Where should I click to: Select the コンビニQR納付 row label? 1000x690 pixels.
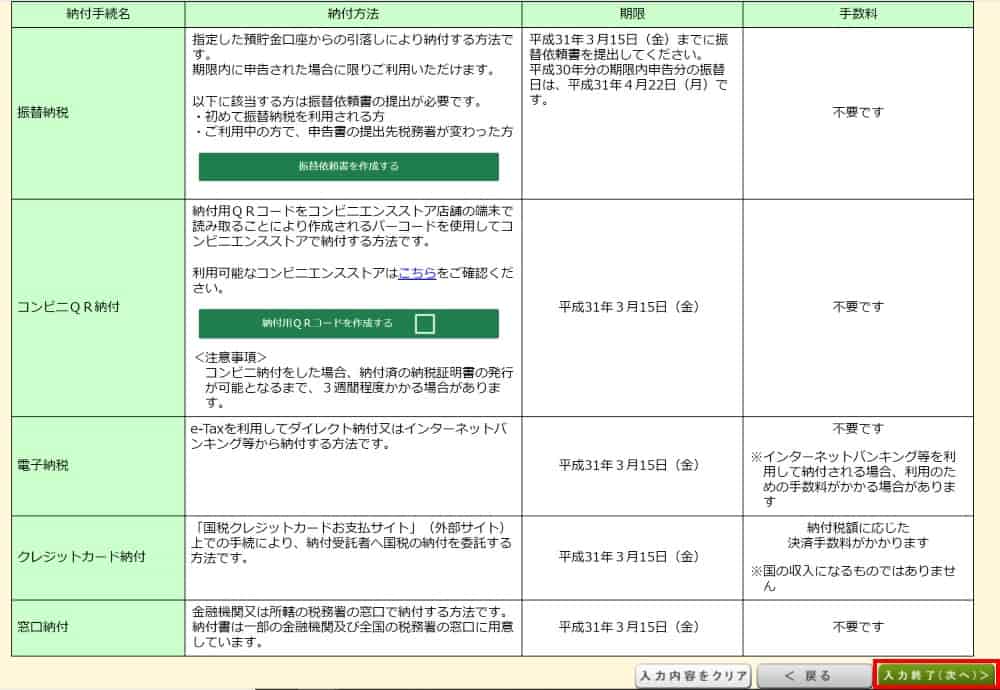69,307
